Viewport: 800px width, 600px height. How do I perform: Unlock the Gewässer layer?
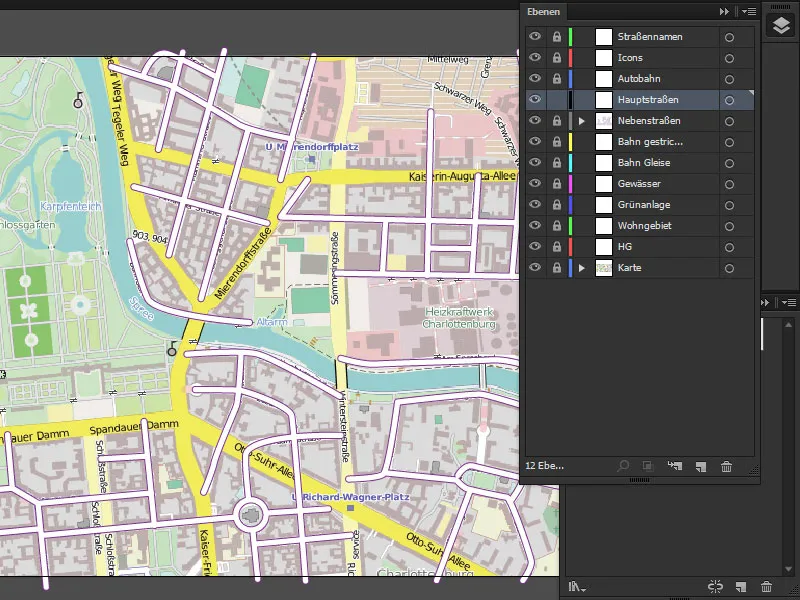(x=557, y=184)
